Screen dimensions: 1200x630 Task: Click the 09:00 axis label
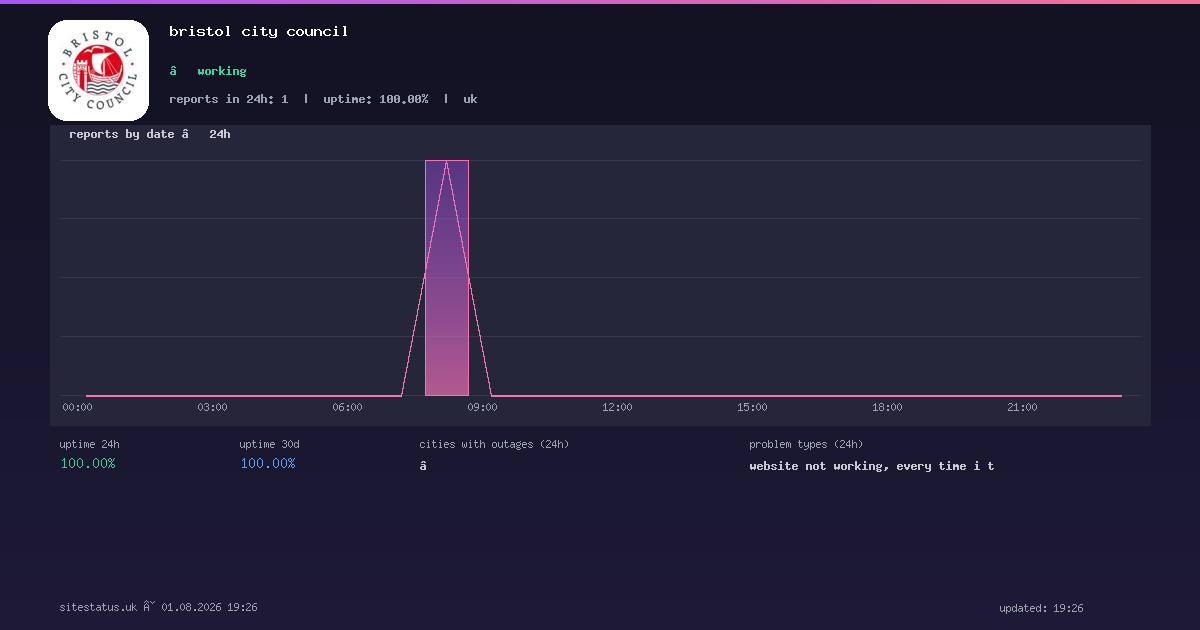[482, 407]
